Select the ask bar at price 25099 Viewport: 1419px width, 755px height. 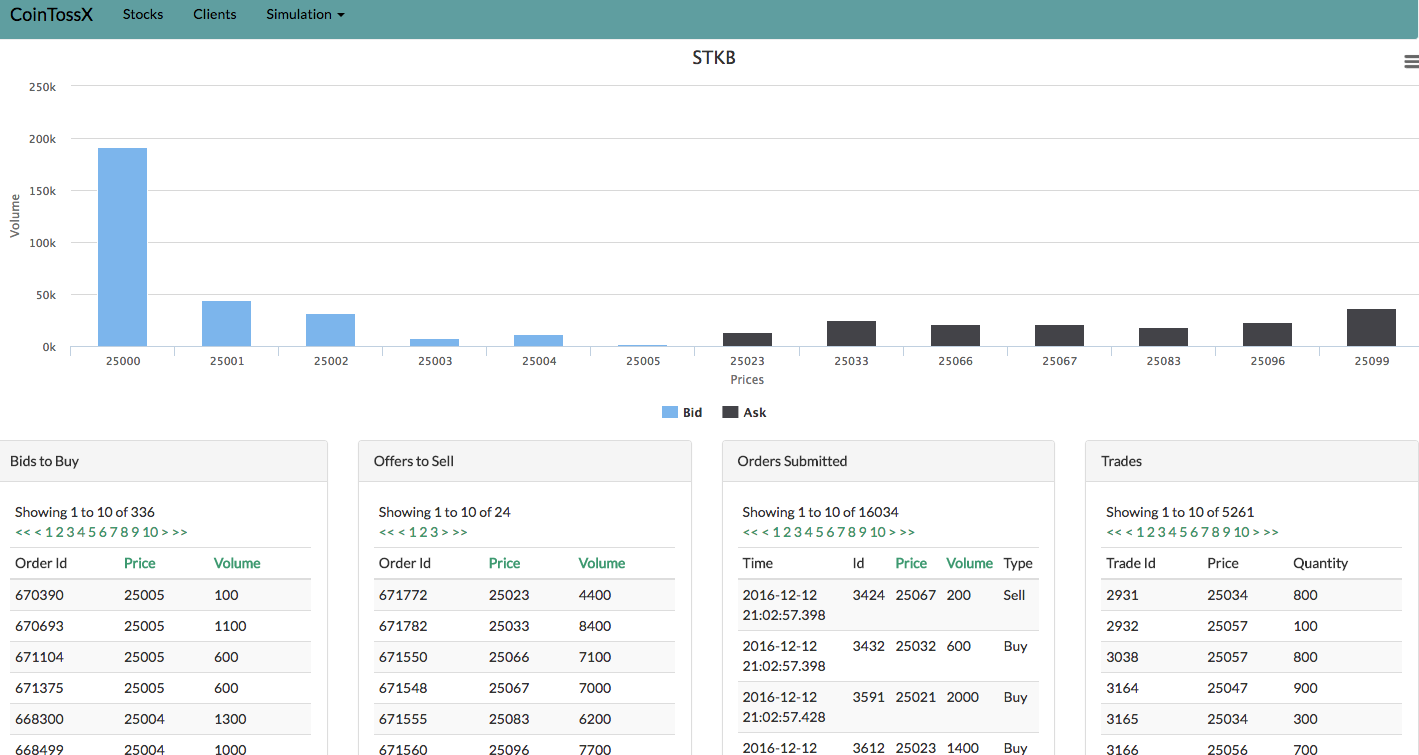click(1371, 328)
